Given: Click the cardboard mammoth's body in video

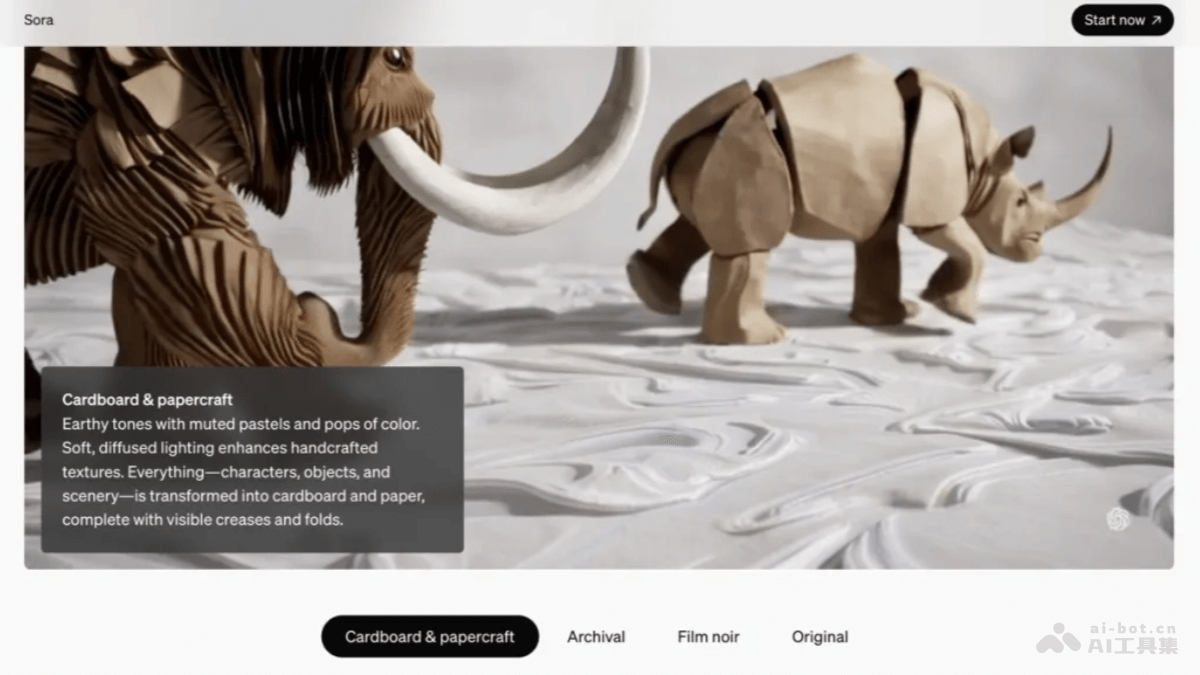Looking at the screenshot, I should coord(200,200).
